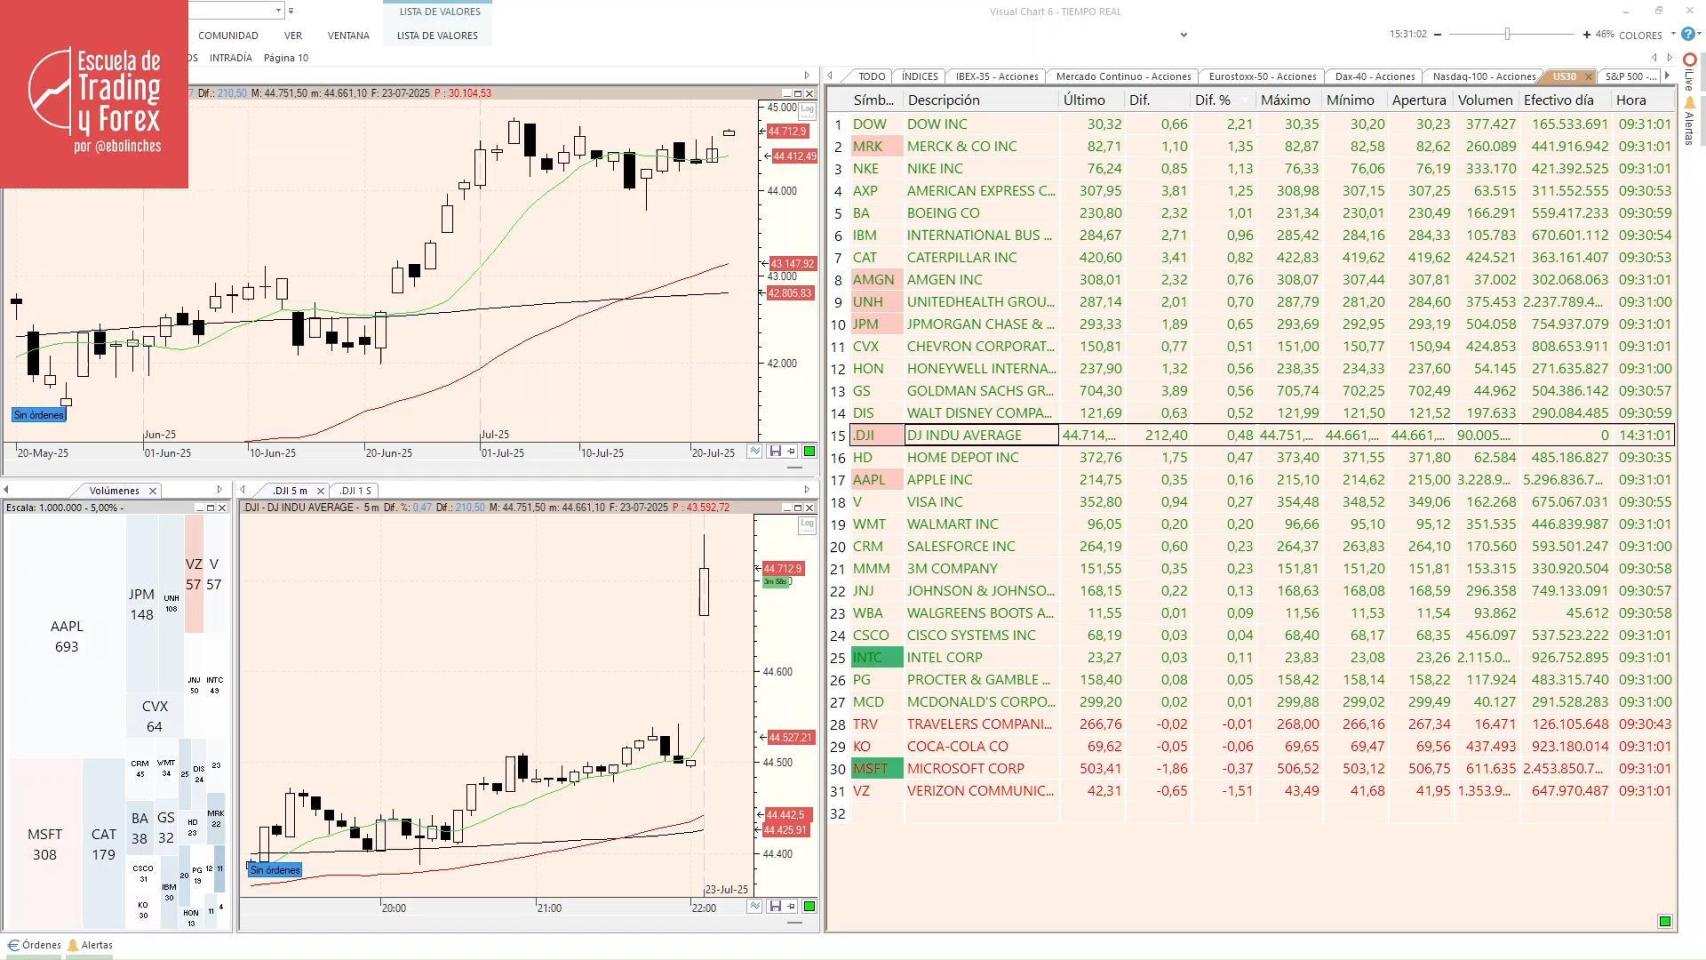
Task: Sort table by Volumen column header
Action: click(1485, 100)
